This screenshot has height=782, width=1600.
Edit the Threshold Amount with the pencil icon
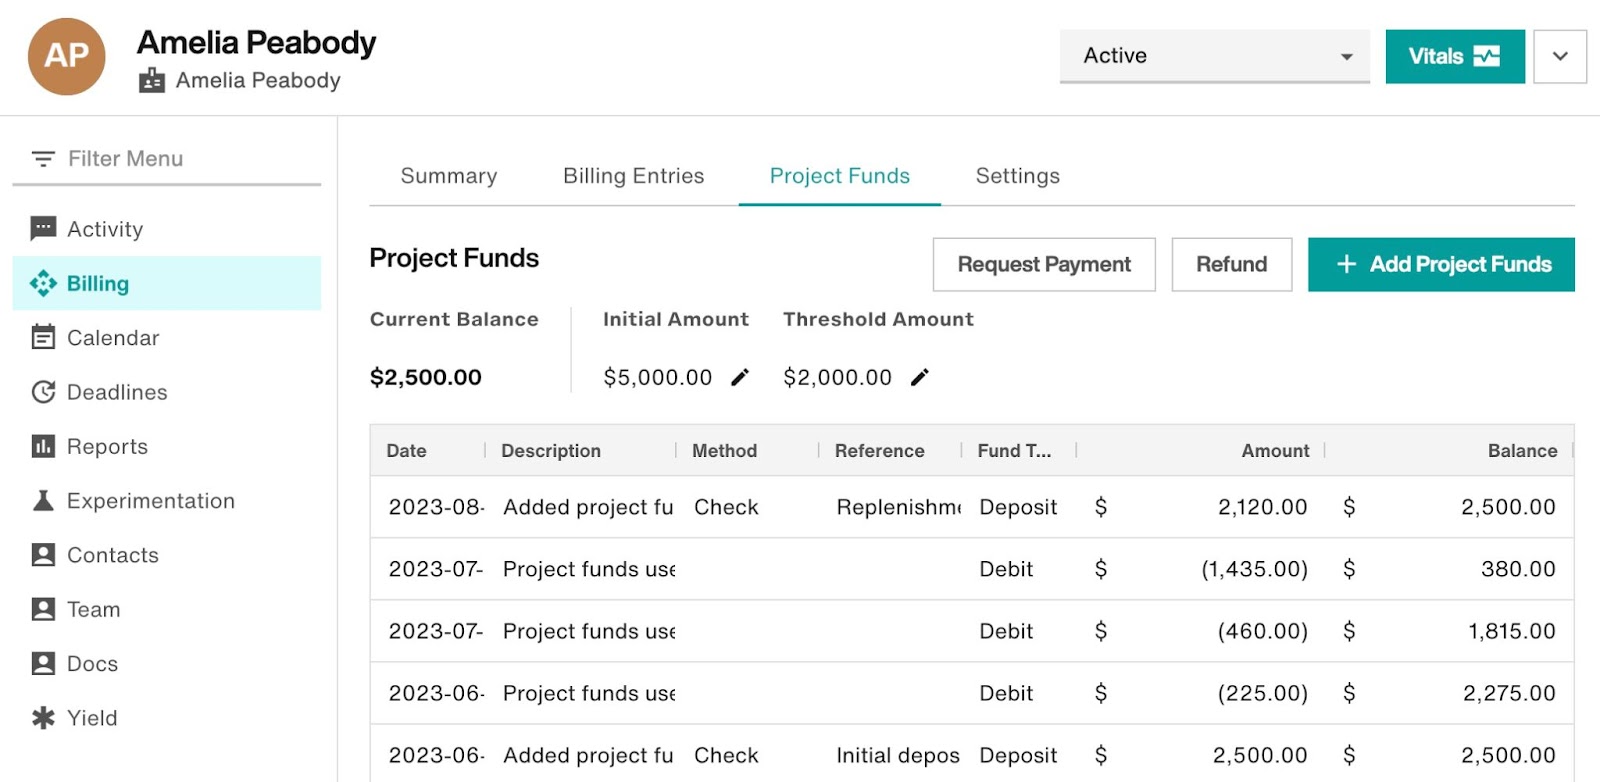(920, 377)
